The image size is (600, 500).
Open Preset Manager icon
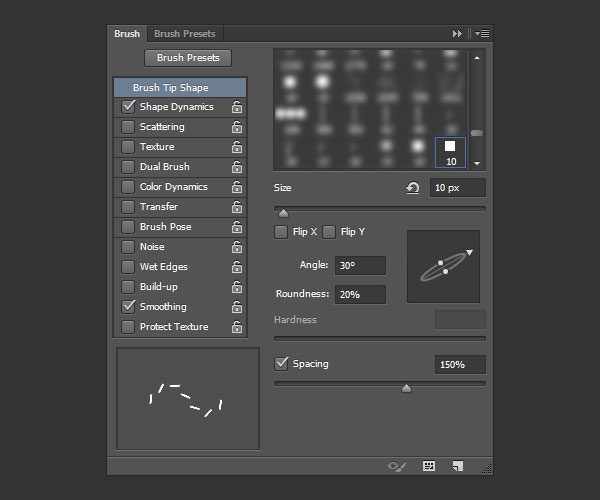tap(429, 466)
